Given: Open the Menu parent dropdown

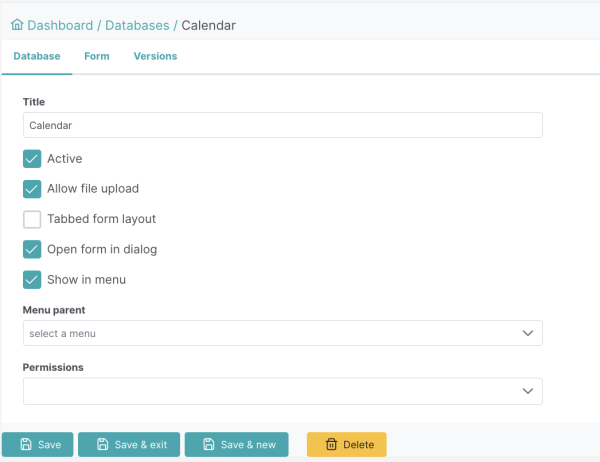Looking at the screenshot, I should (282, 333).
